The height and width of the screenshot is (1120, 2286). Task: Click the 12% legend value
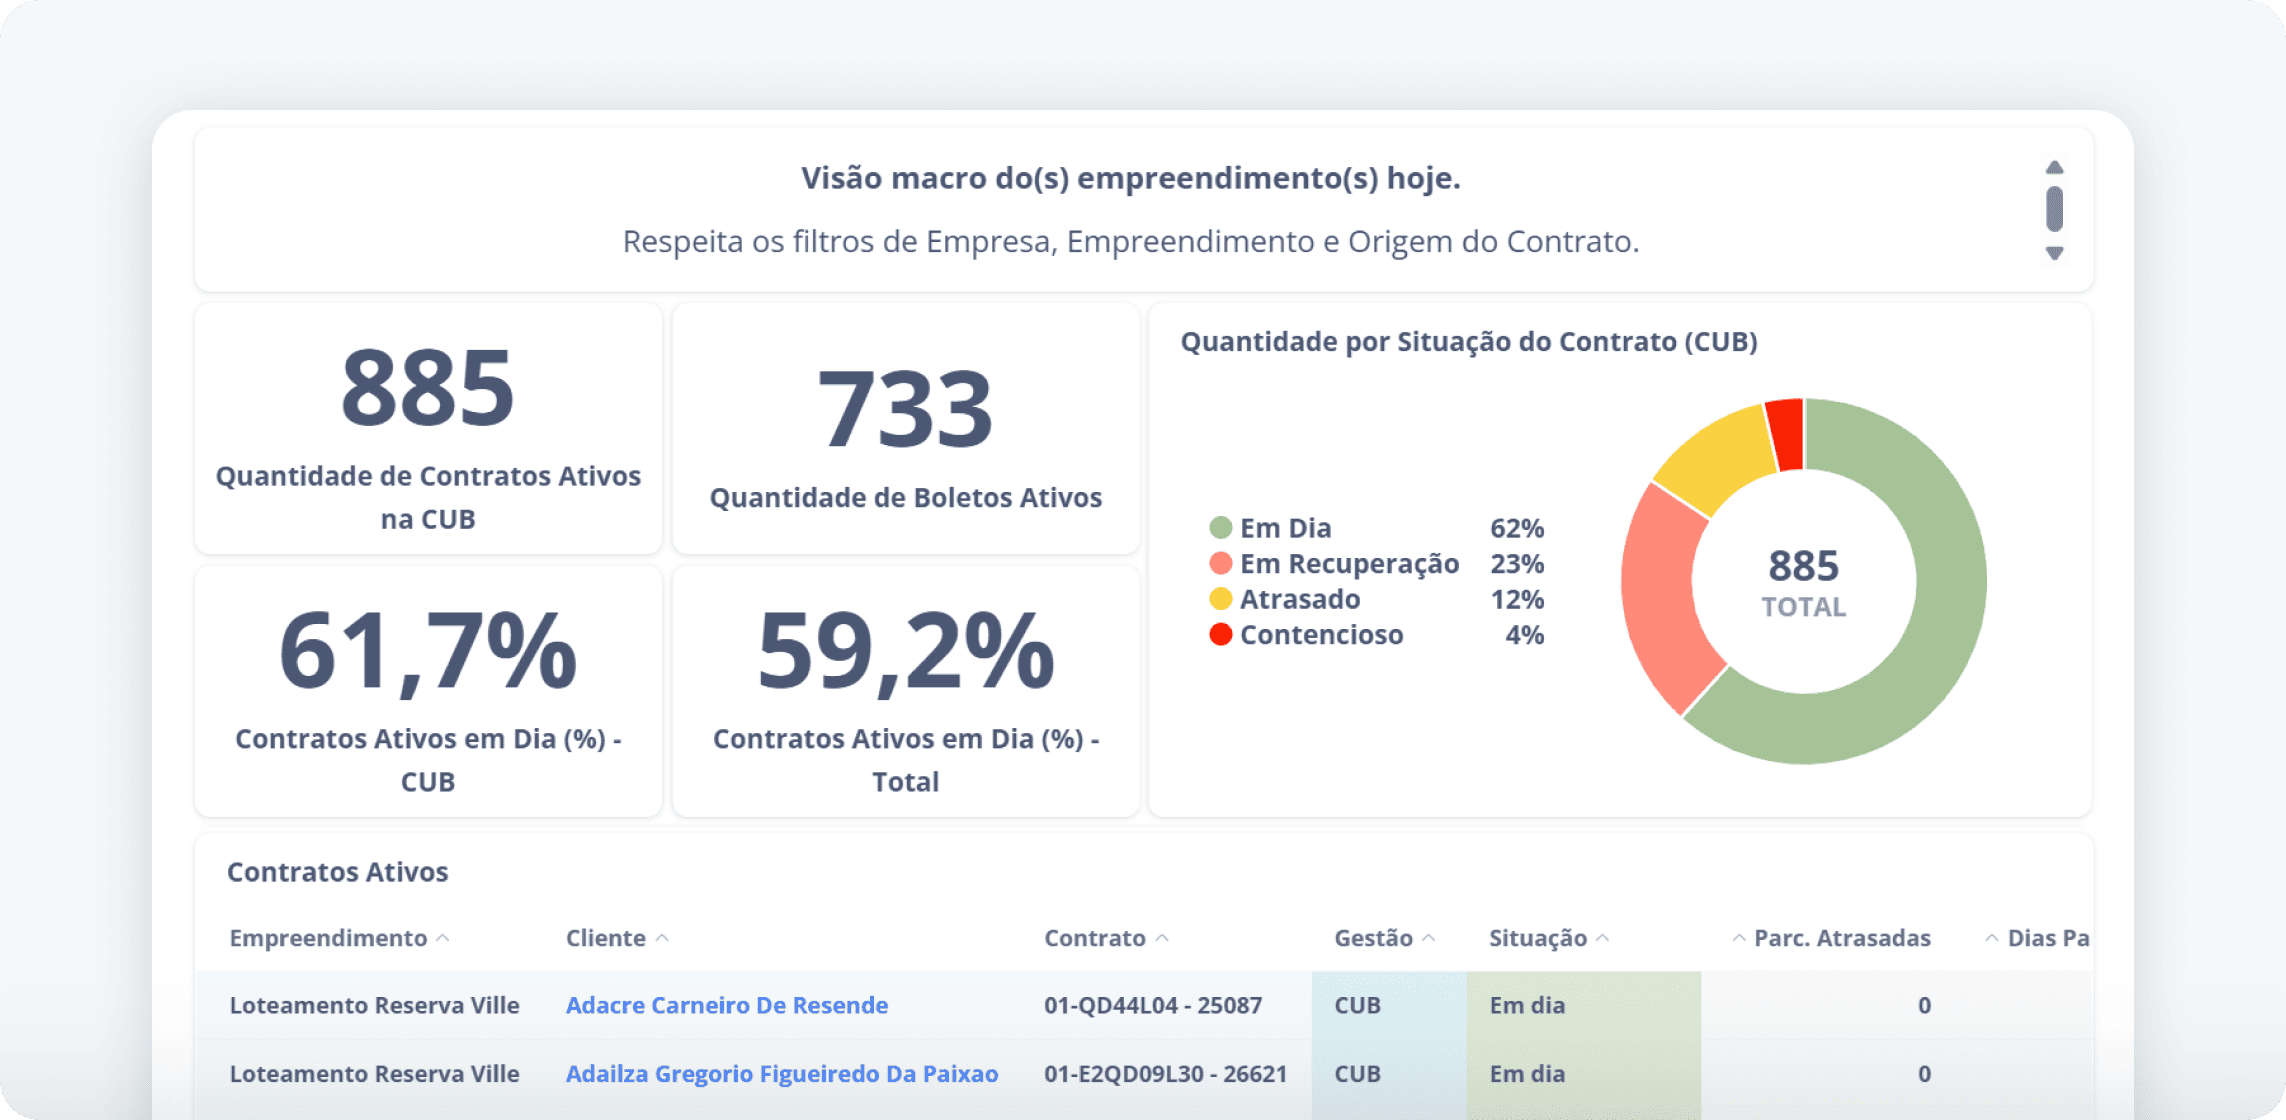click(1517, 599)
